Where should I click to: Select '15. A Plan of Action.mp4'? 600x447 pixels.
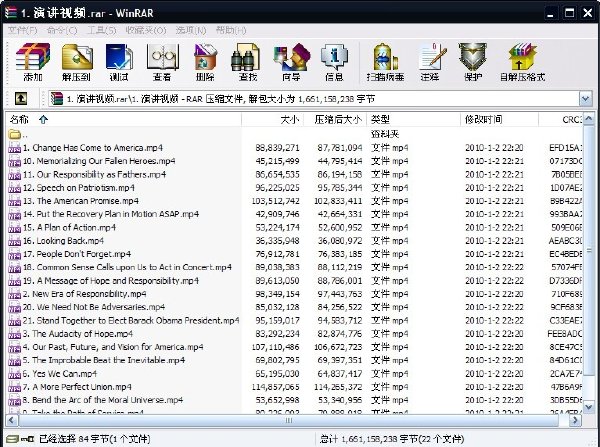point(69,228)
